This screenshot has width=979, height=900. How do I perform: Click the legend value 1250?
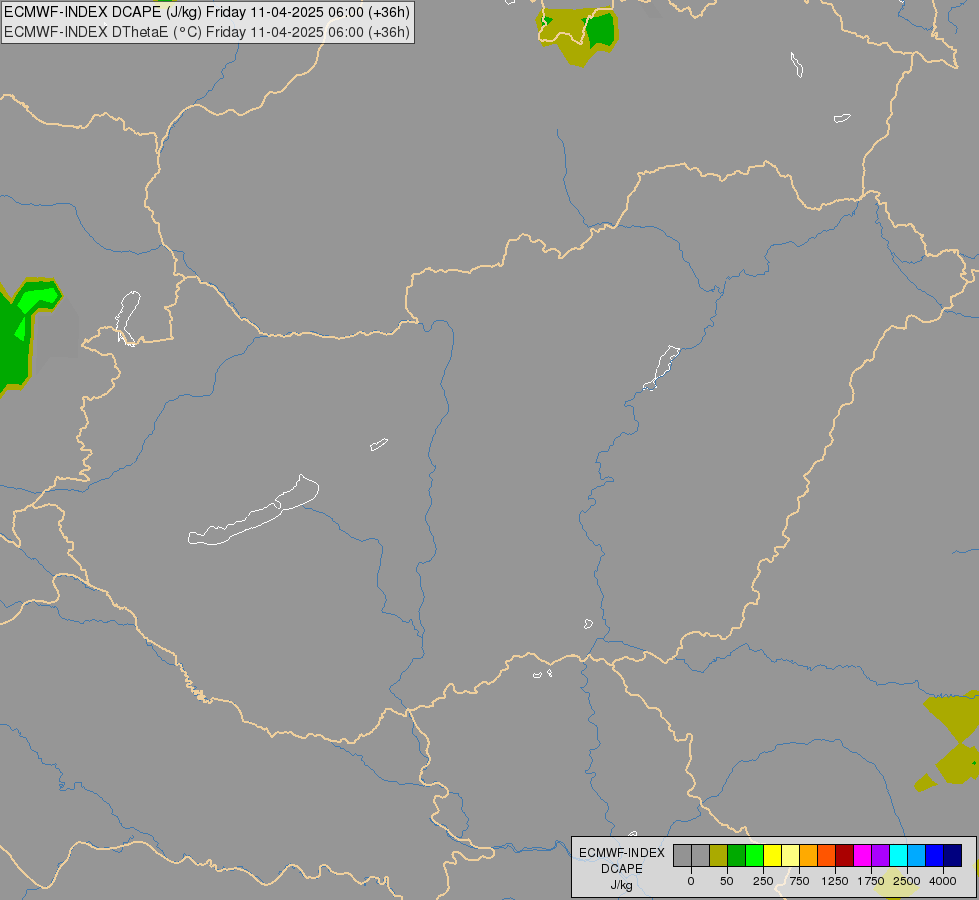click(835, 881)
